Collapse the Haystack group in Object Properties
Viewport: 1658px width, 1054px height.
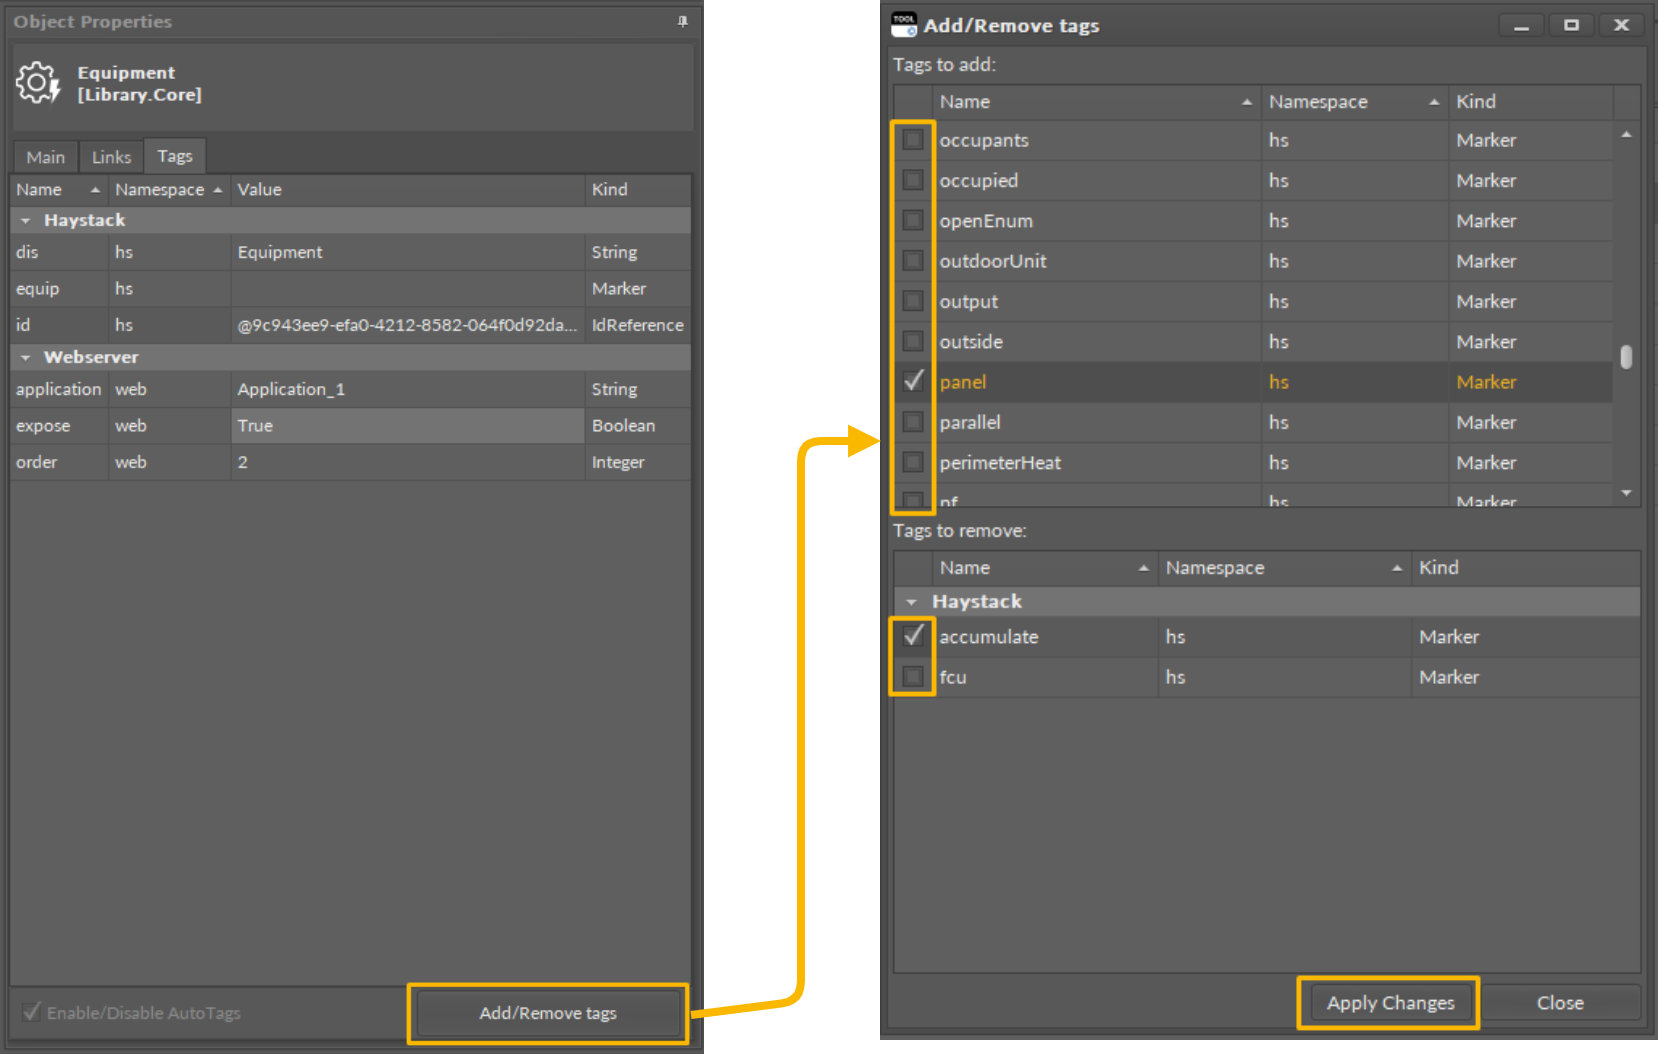click(x=26, y=220)
